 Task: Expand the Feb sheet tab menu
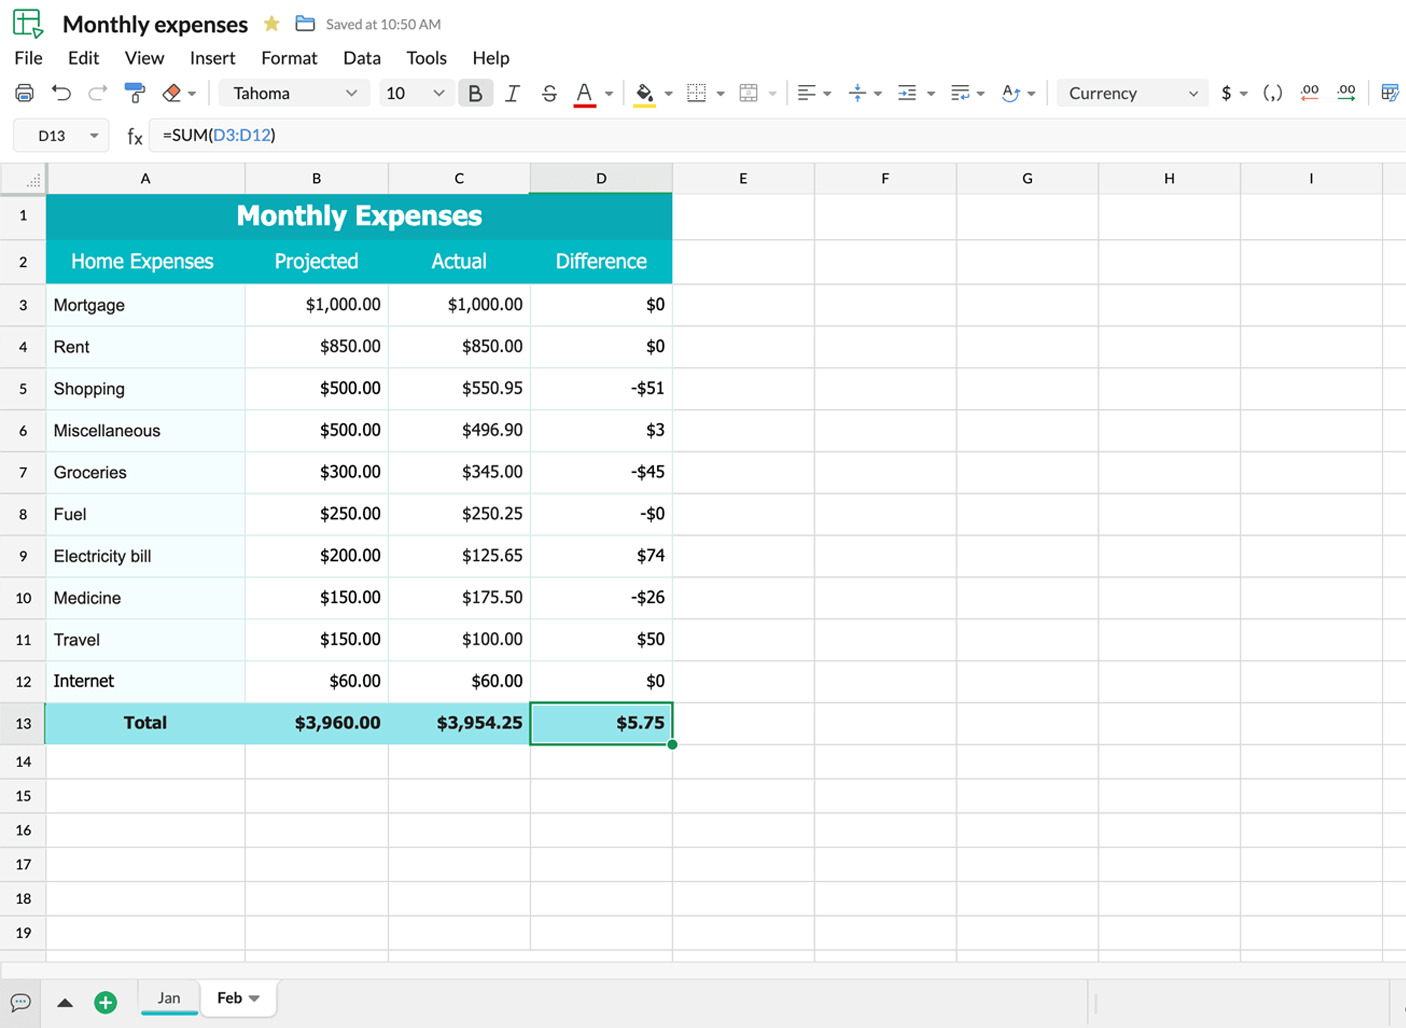(x=254, y=998)
